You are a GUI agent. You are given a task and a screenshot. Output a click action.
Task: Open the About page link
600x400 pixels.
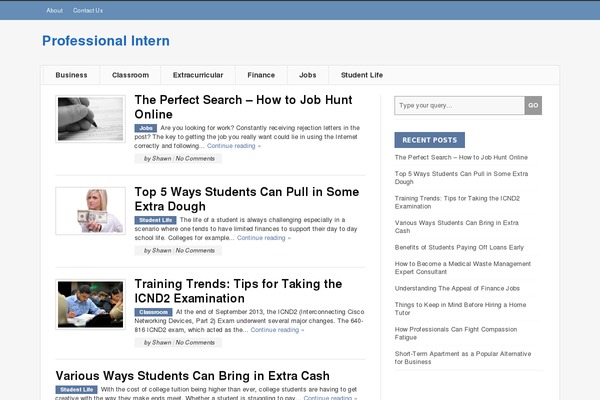pyautogui.click(x=54, y=10)
